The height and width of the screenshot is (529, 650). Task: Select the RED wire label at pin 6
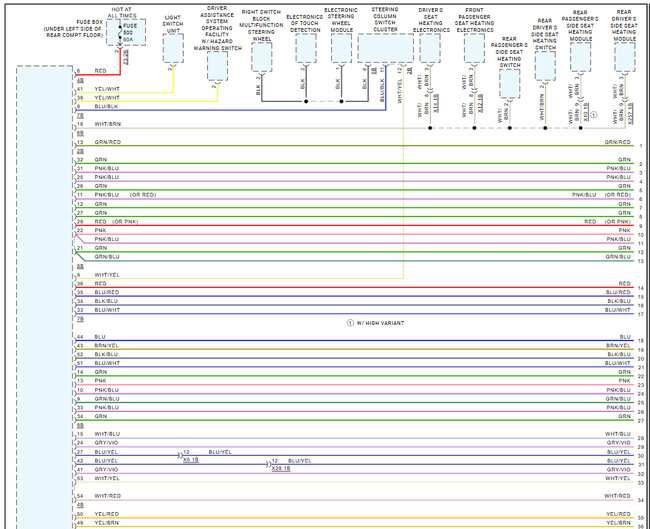pos(100,71)
